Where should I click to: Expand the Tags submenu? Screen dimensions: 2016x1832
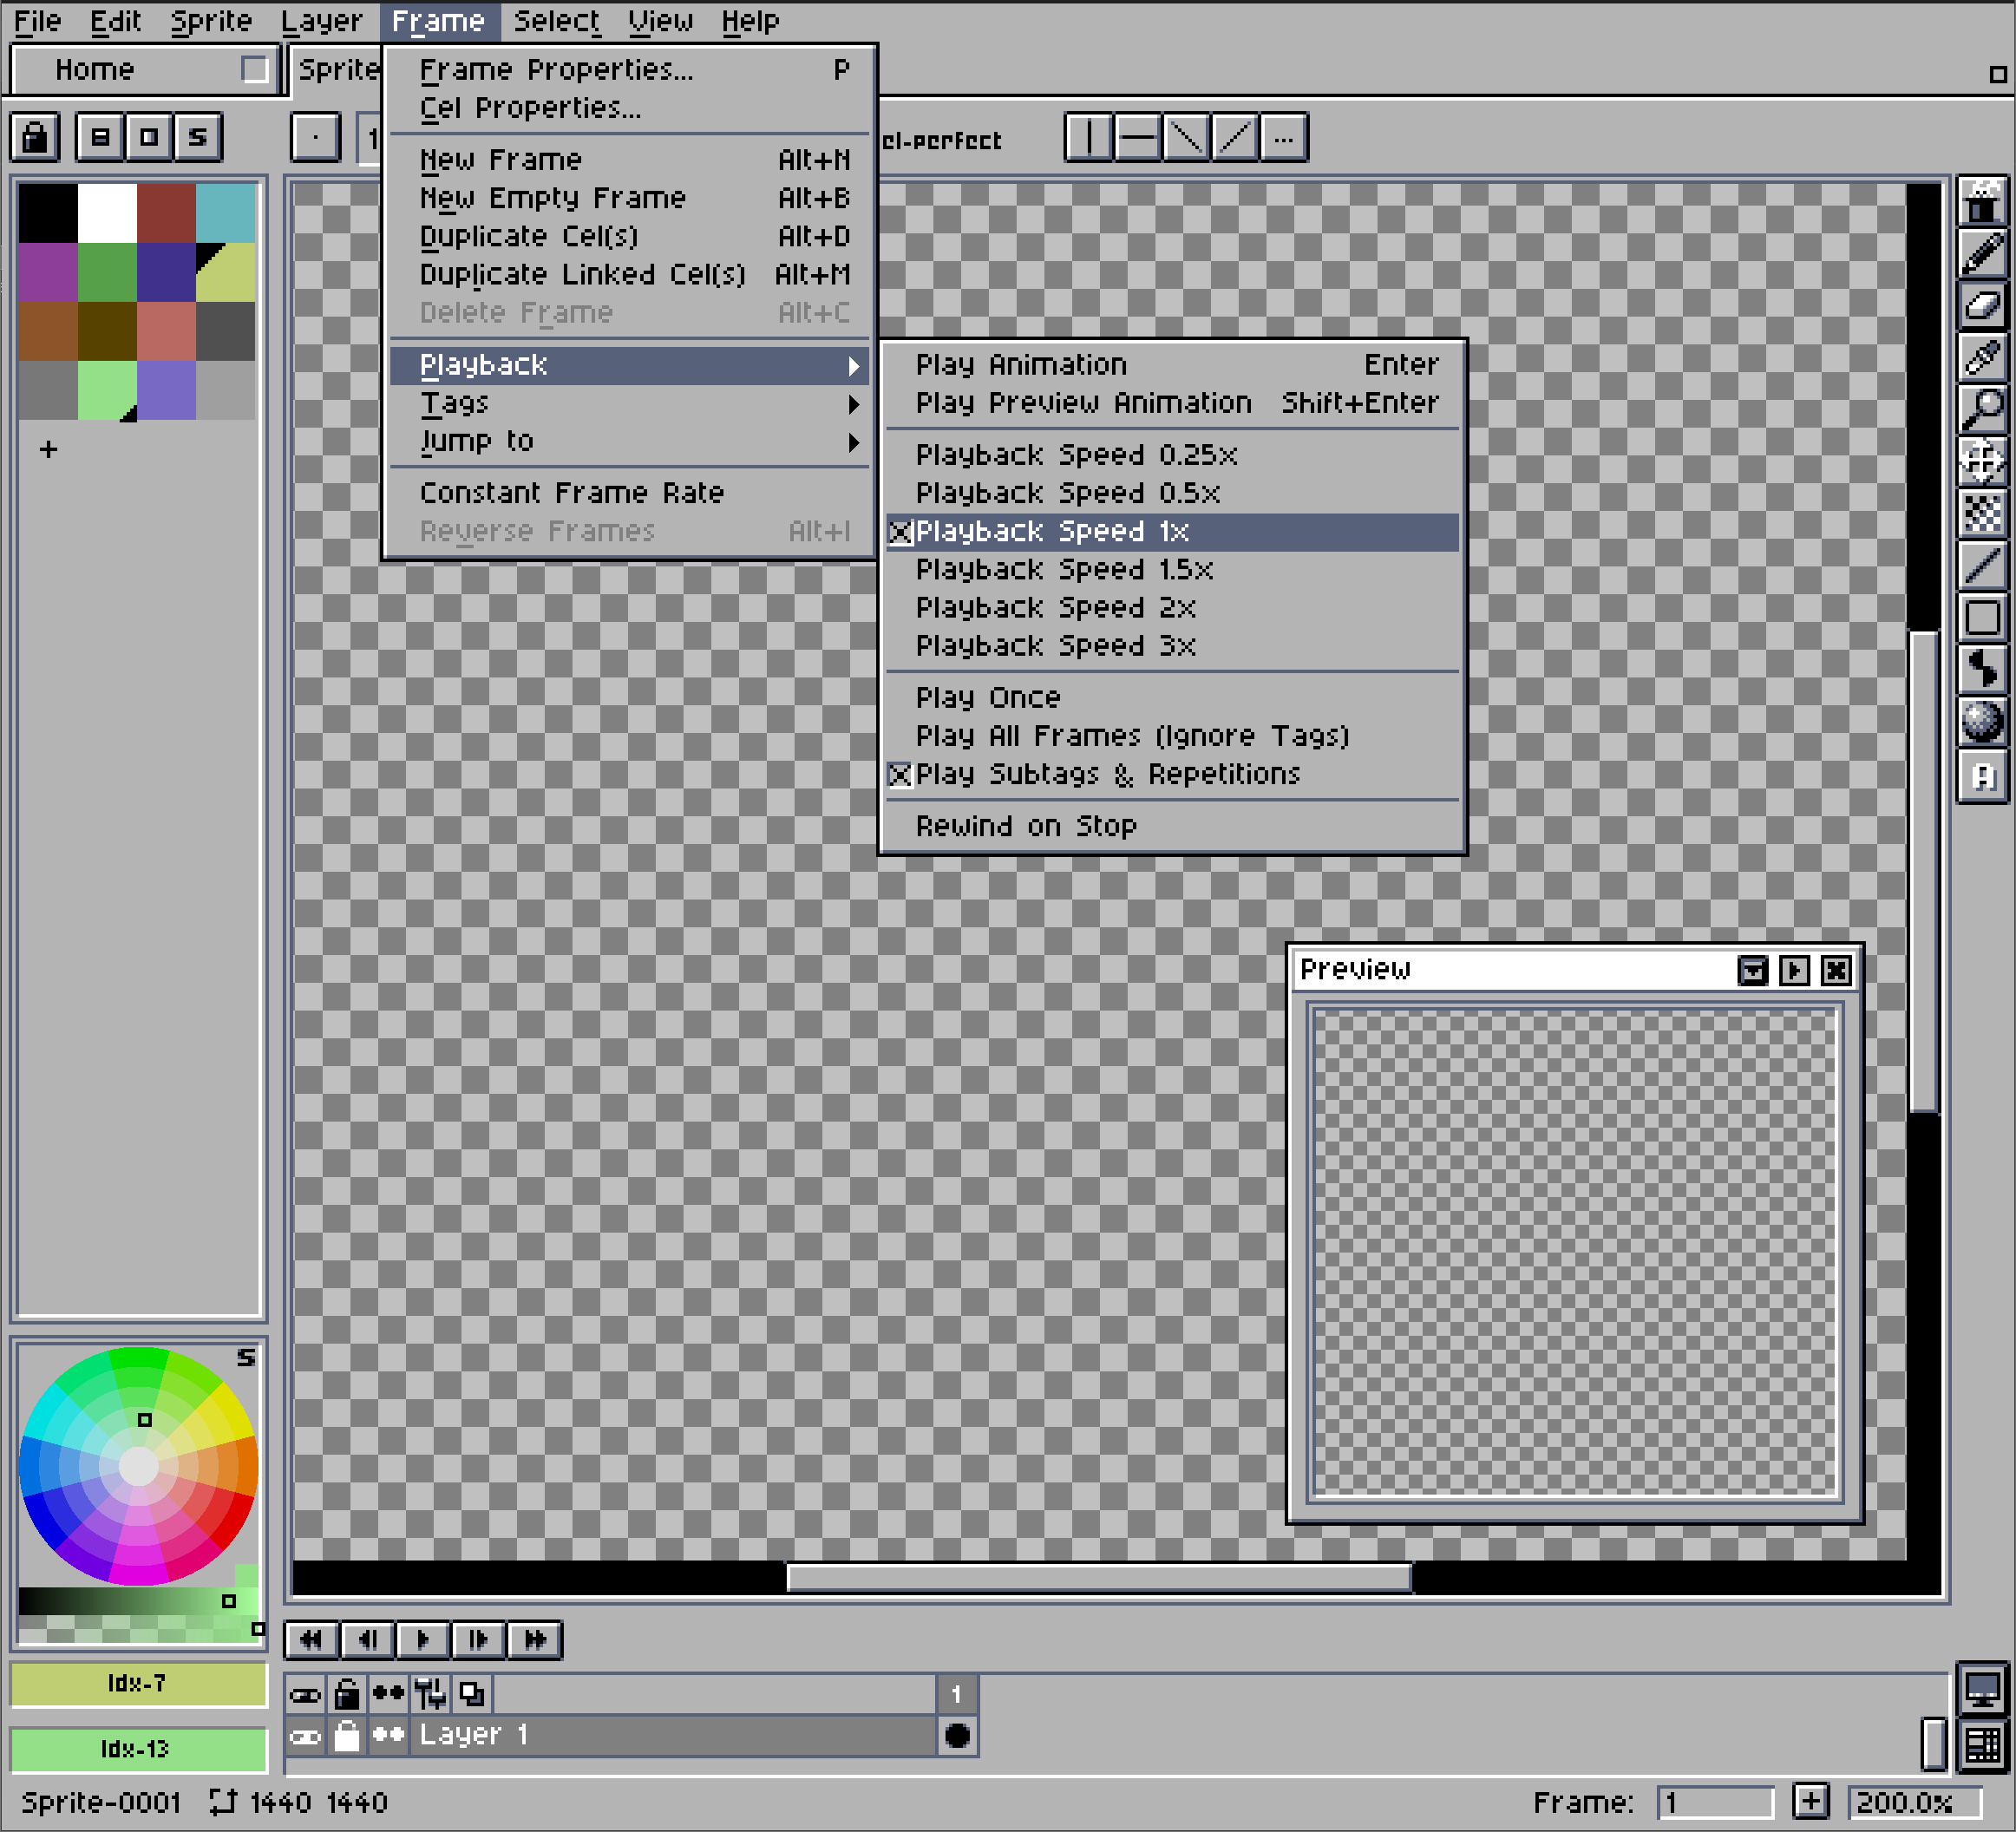click(629, 403)
